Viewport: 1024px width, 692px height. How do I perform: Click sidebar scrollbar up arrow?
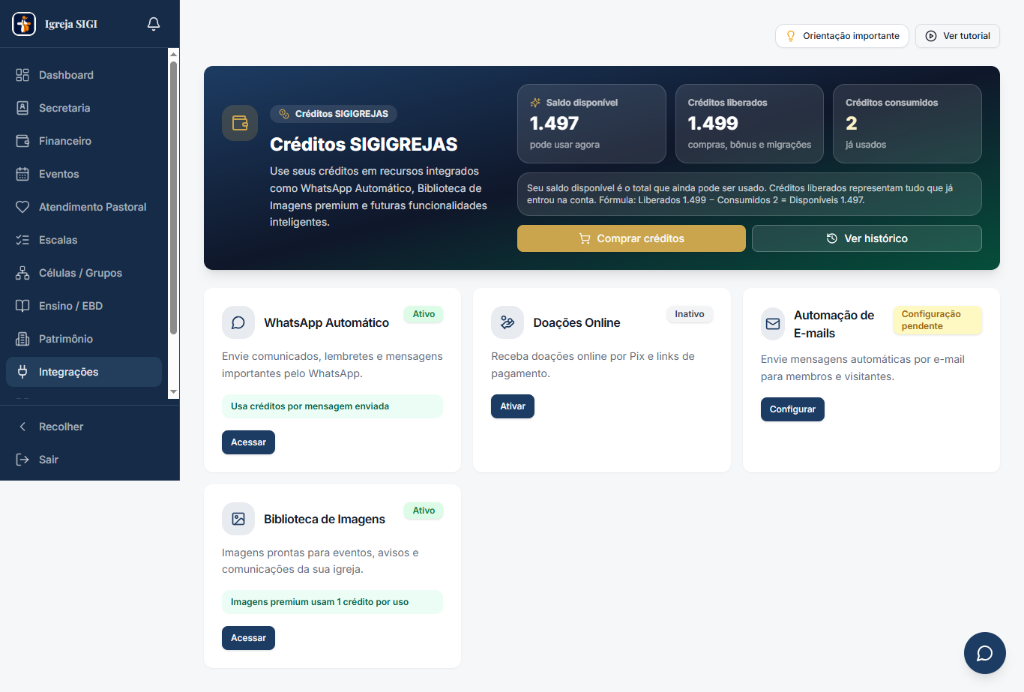[173, 54]
